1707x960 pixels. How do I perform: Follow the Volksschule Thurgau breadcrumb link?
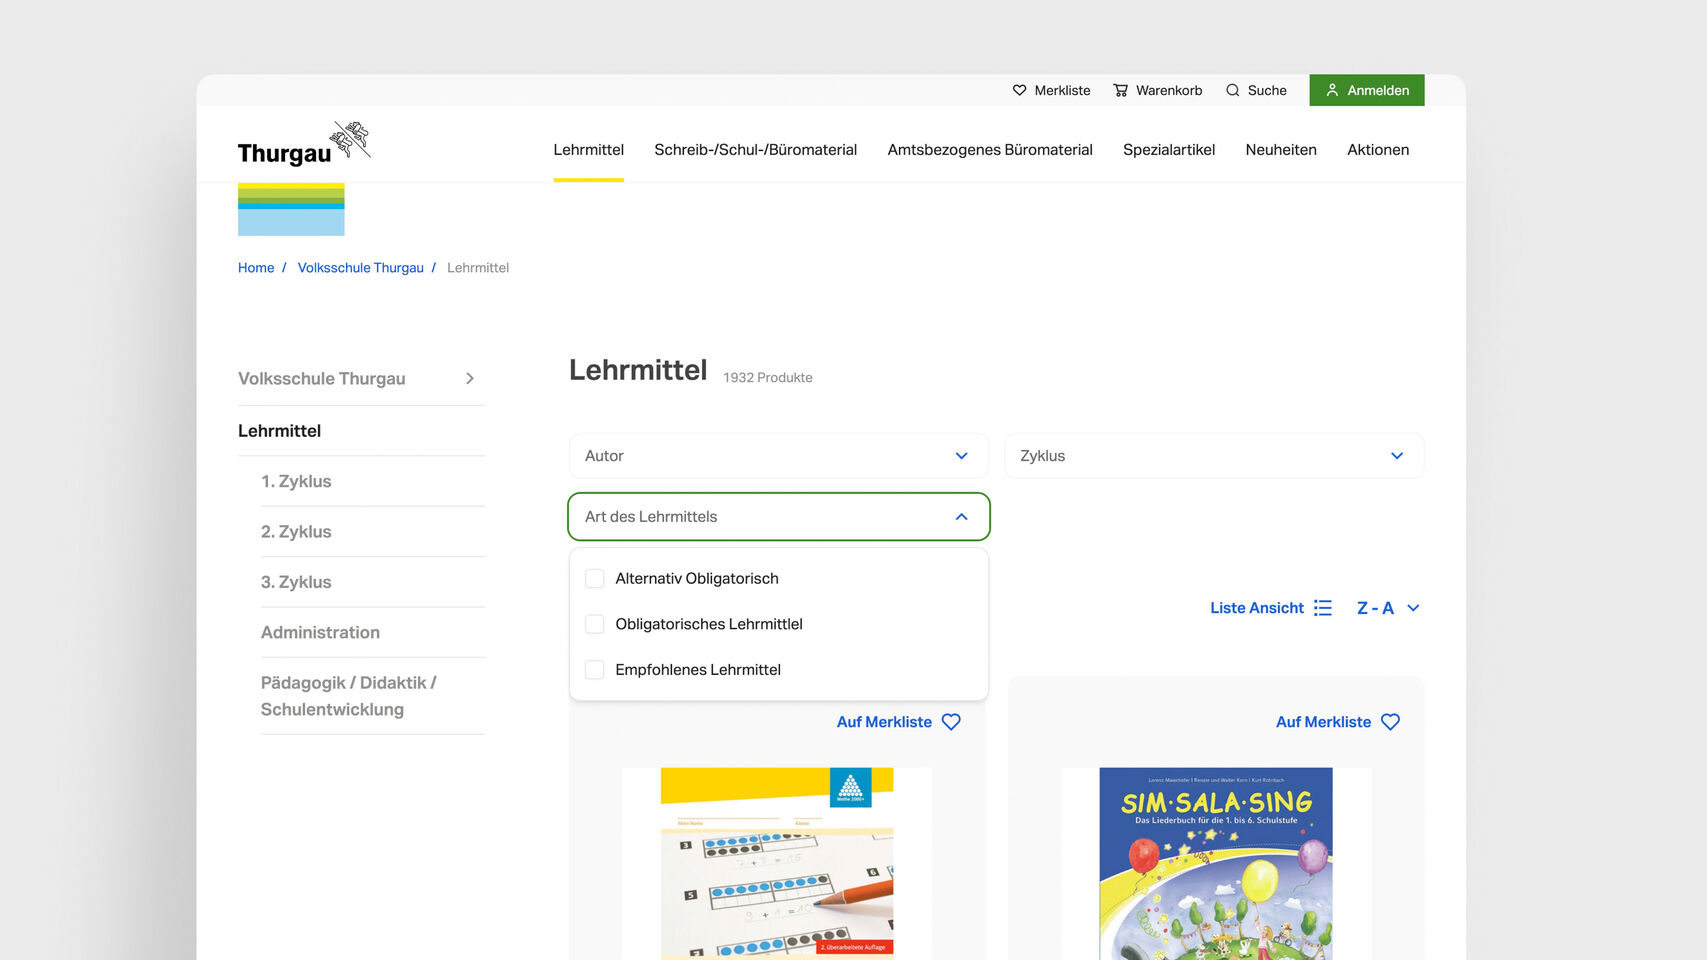tap(360, 268)
